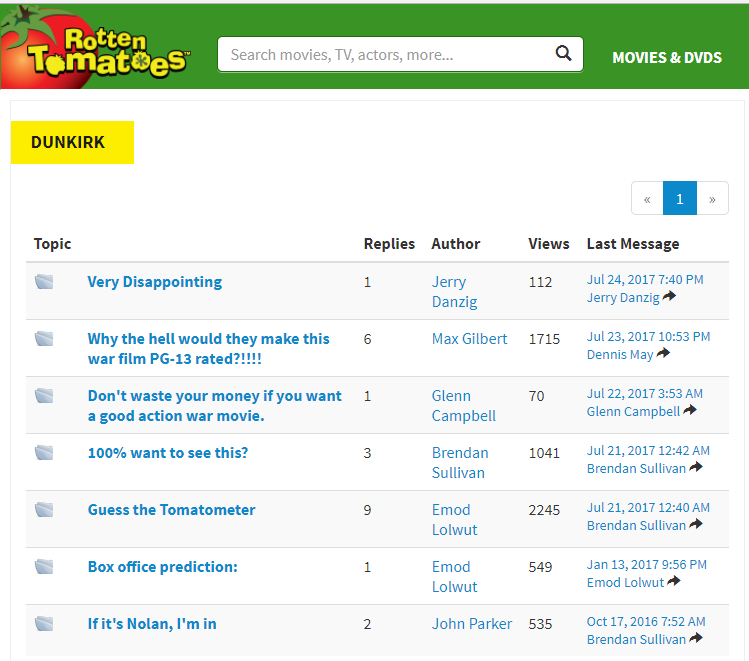Click the 9 replies value
This screenshot has width=749, height=661.
(367, 510)
